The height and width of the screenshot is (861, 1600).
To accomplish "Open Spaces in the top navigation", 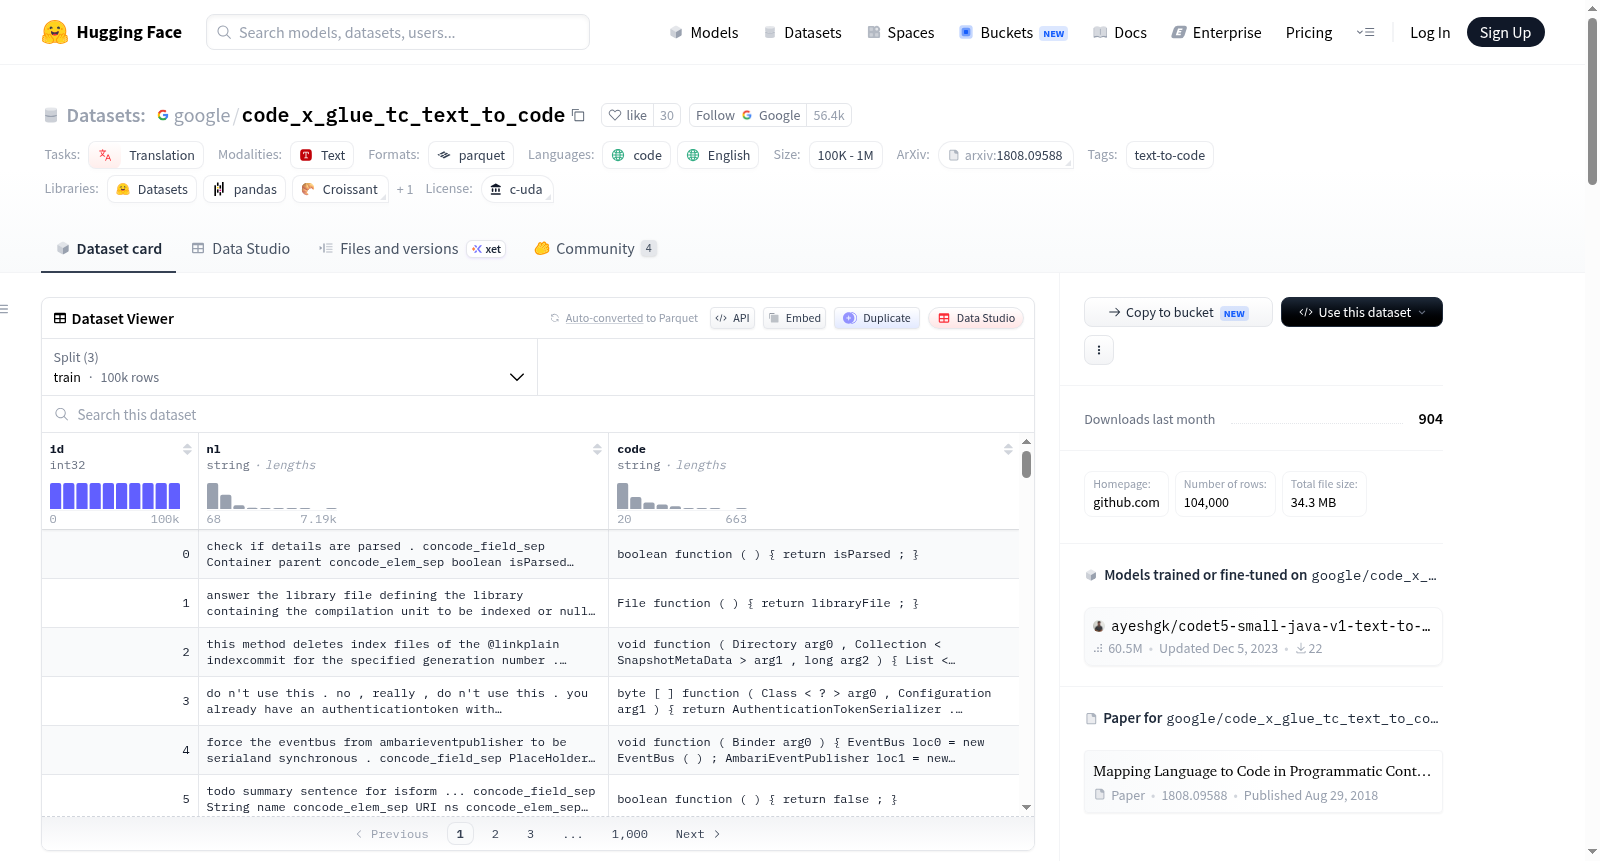I will 901,32.
